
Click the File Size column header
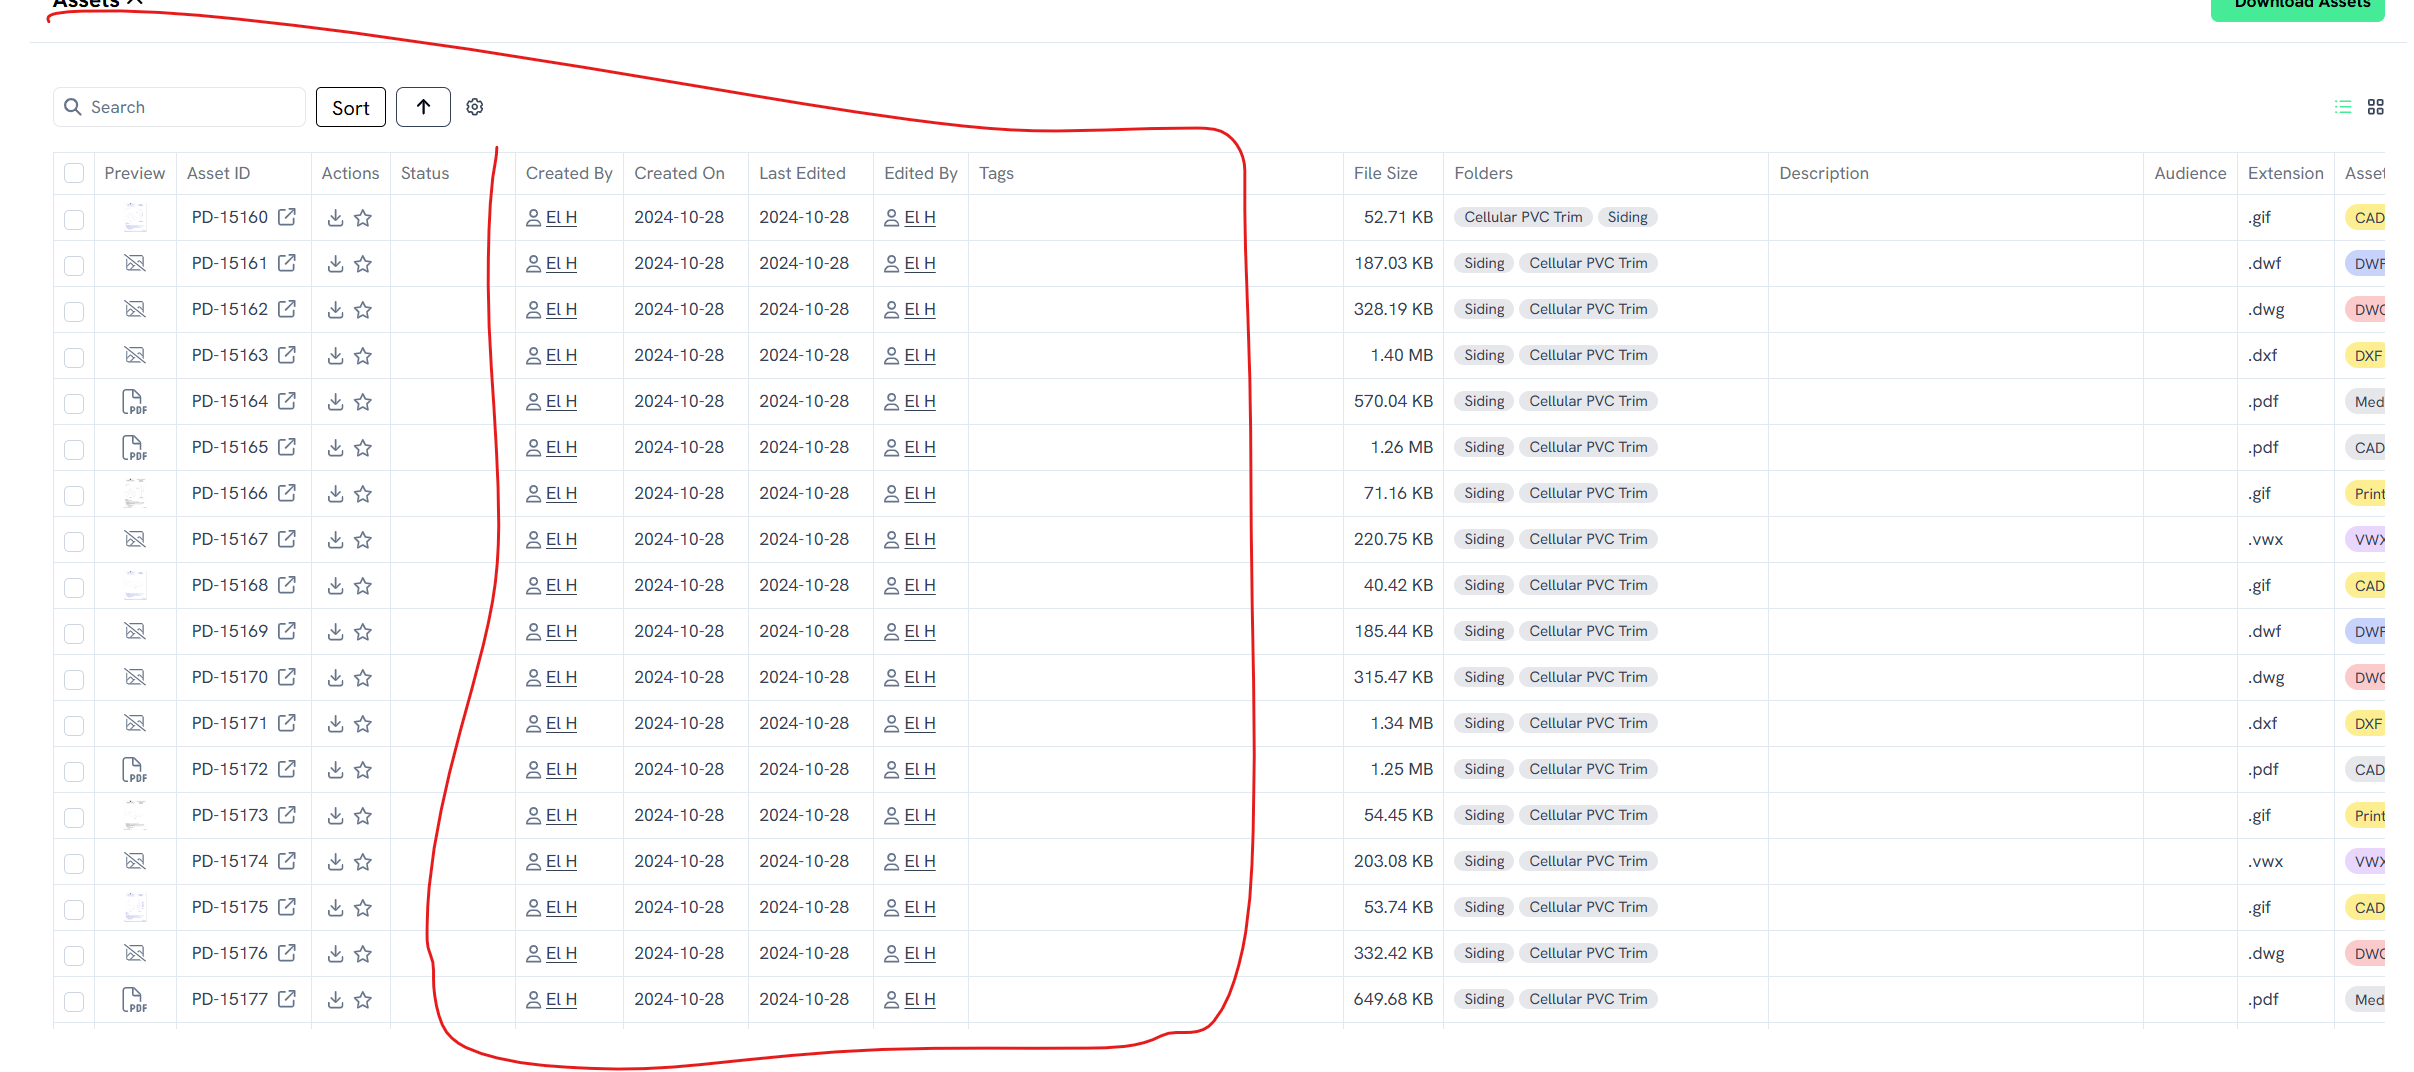click(x=1385, y=173)
